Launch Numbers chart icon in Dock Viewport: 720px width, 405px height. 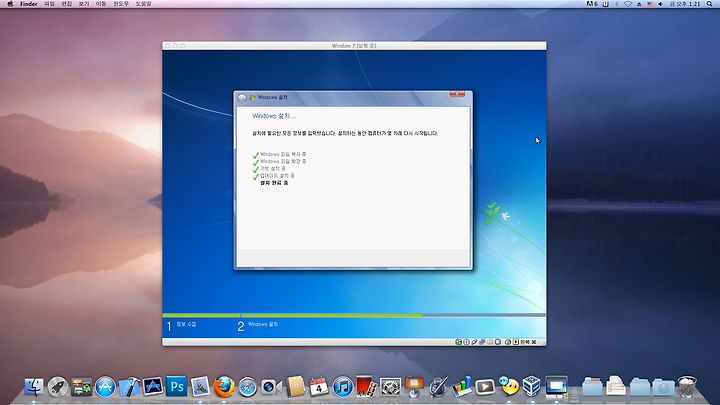[x=461, y=387]
